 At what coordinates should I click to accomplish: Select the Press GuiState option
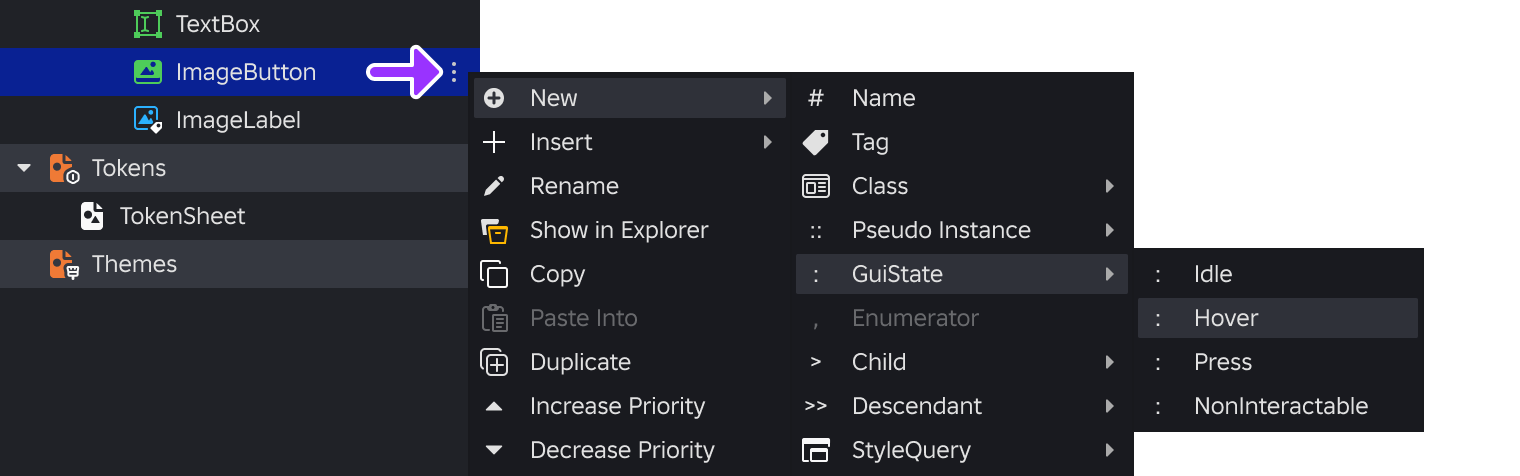pyautogui.click(x=1278, y=362)
